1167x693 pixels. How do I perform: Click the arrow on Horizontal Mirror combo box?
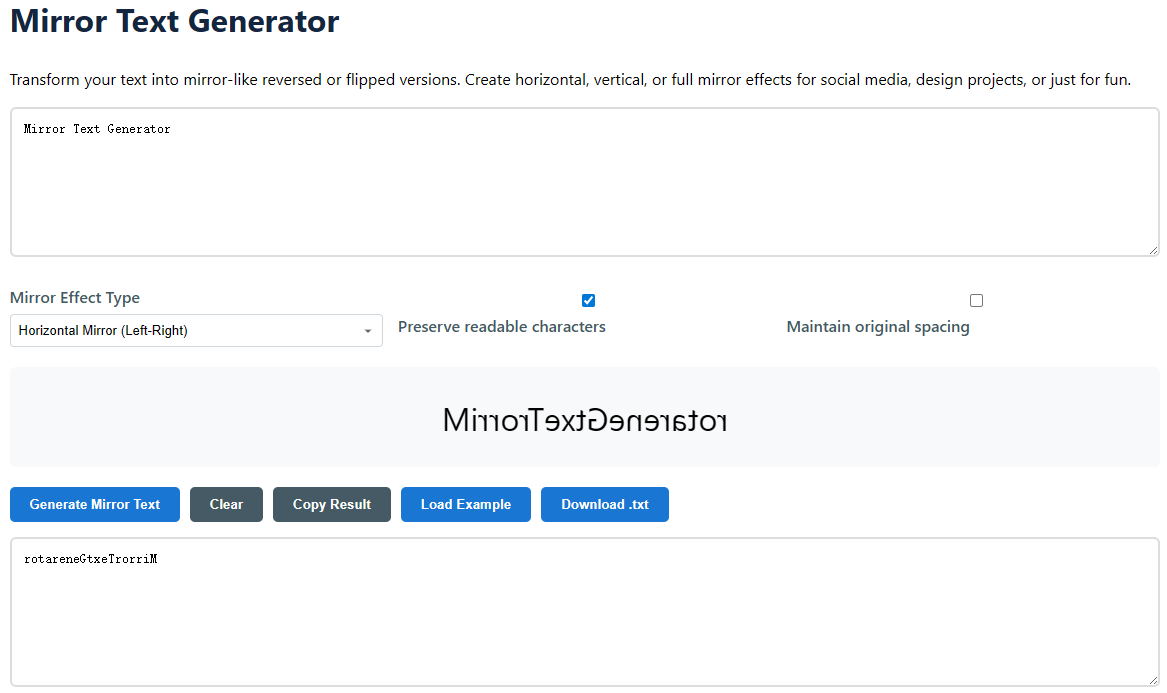click(368, 331)
